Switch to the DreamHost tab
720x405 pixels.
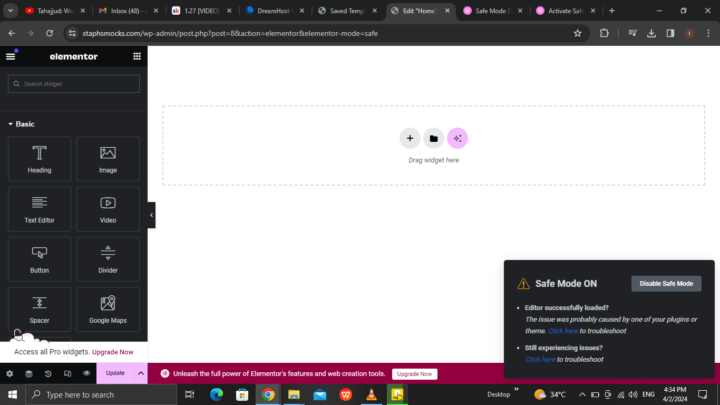tap(274, 11)
